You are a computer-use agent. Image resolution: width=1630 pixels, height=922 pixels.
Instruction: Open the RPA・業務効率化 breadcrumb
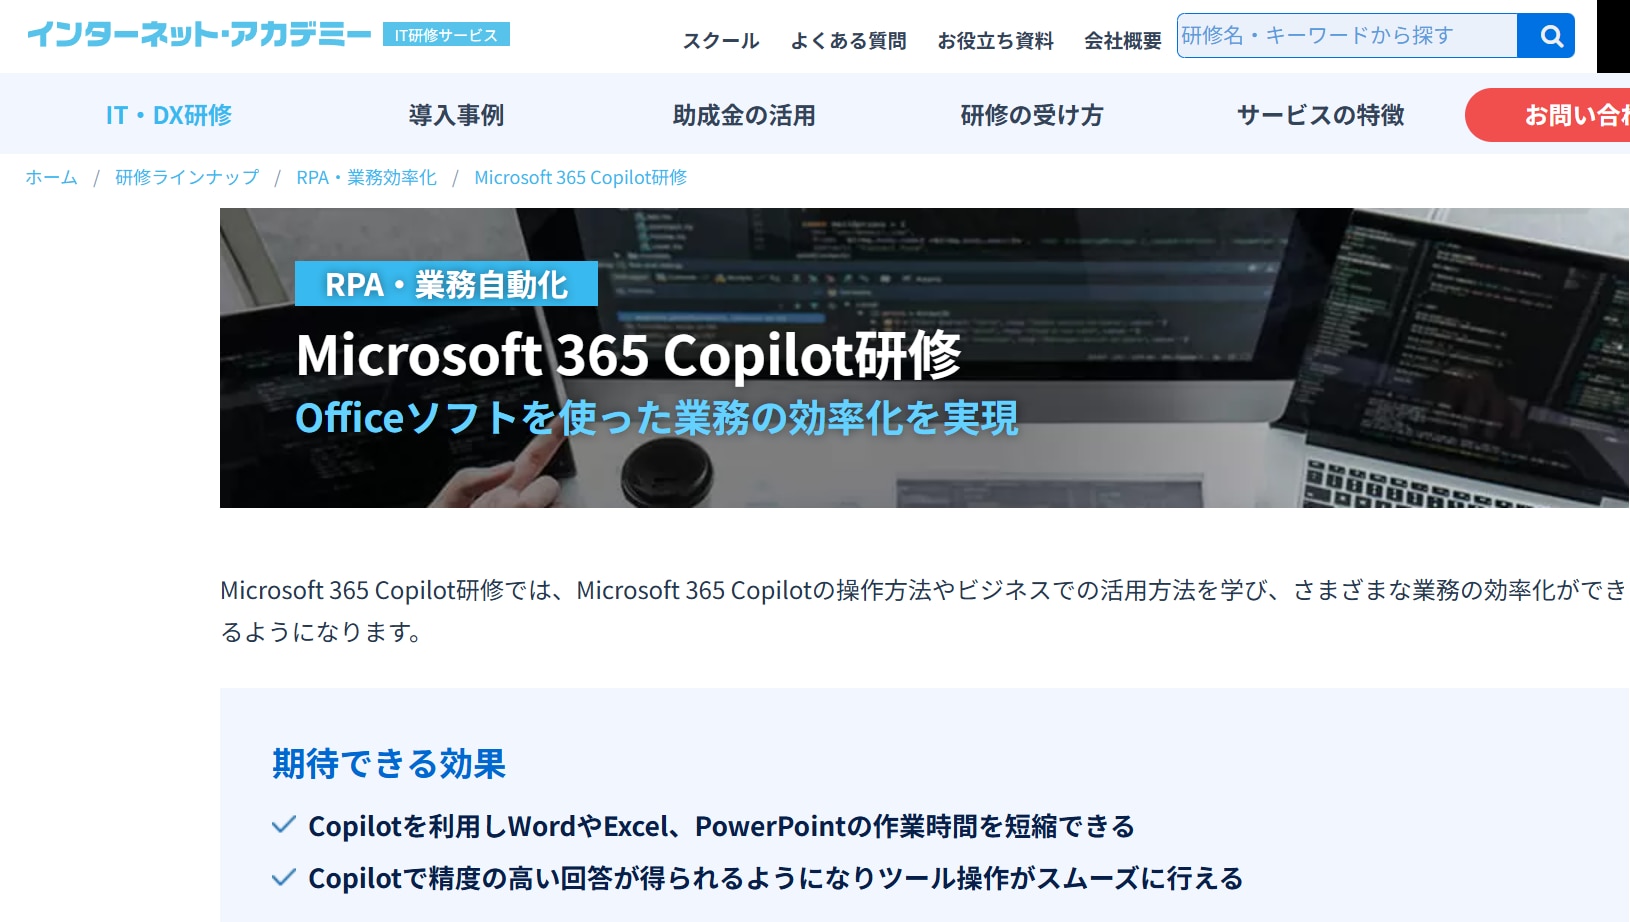[x=367, y=177]
